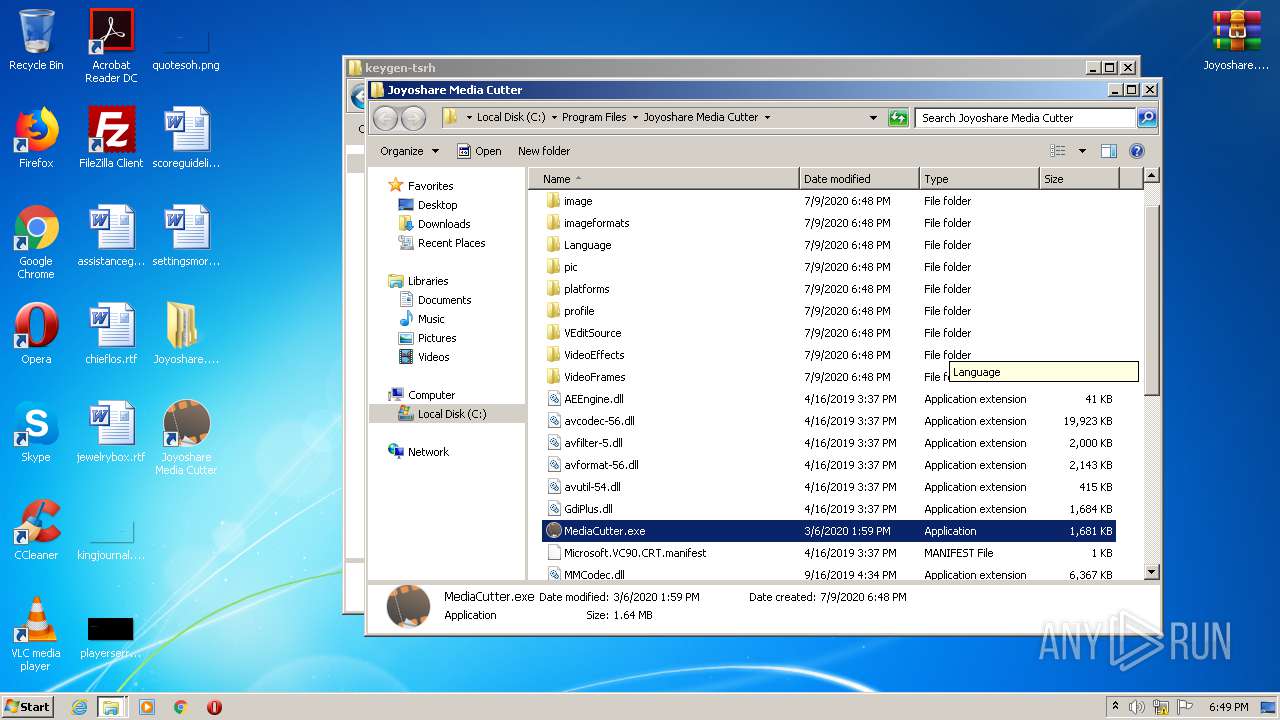1280x720 pixels.
Task: Select VideoEffects folder
Action: coord(828,355)
